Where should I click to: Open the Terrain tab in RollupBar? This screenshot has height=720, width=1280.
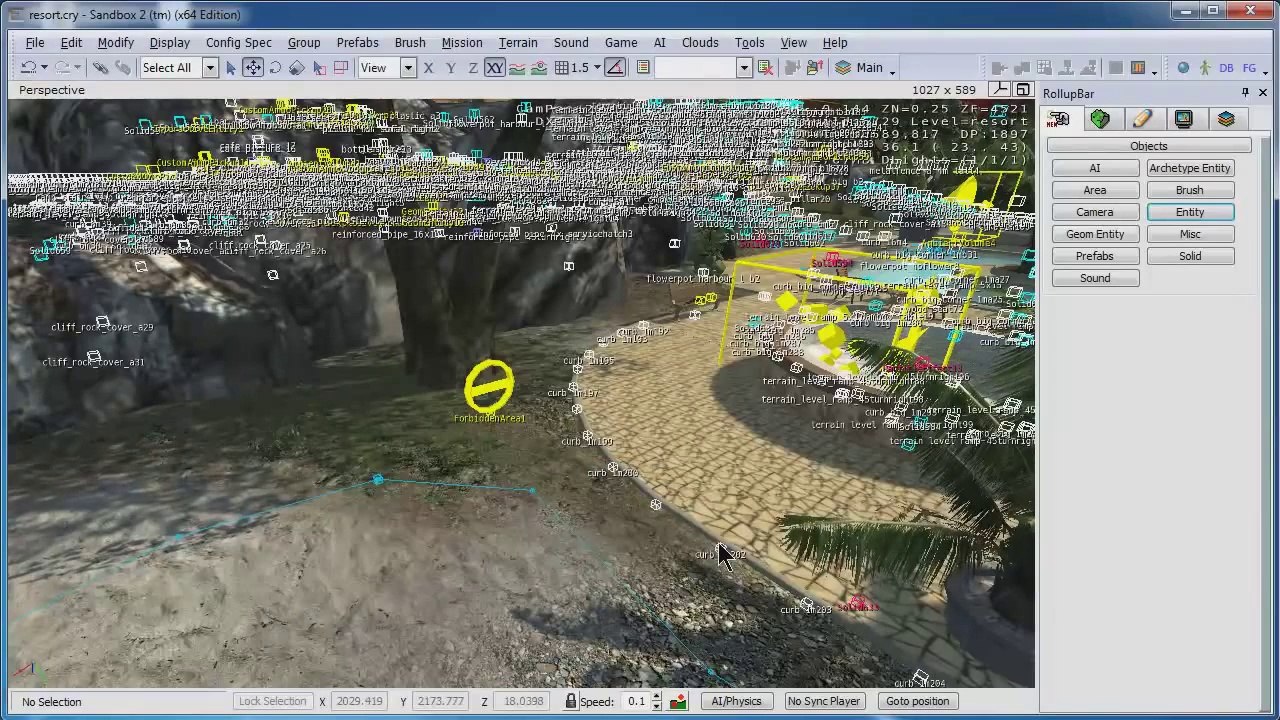1100,119
